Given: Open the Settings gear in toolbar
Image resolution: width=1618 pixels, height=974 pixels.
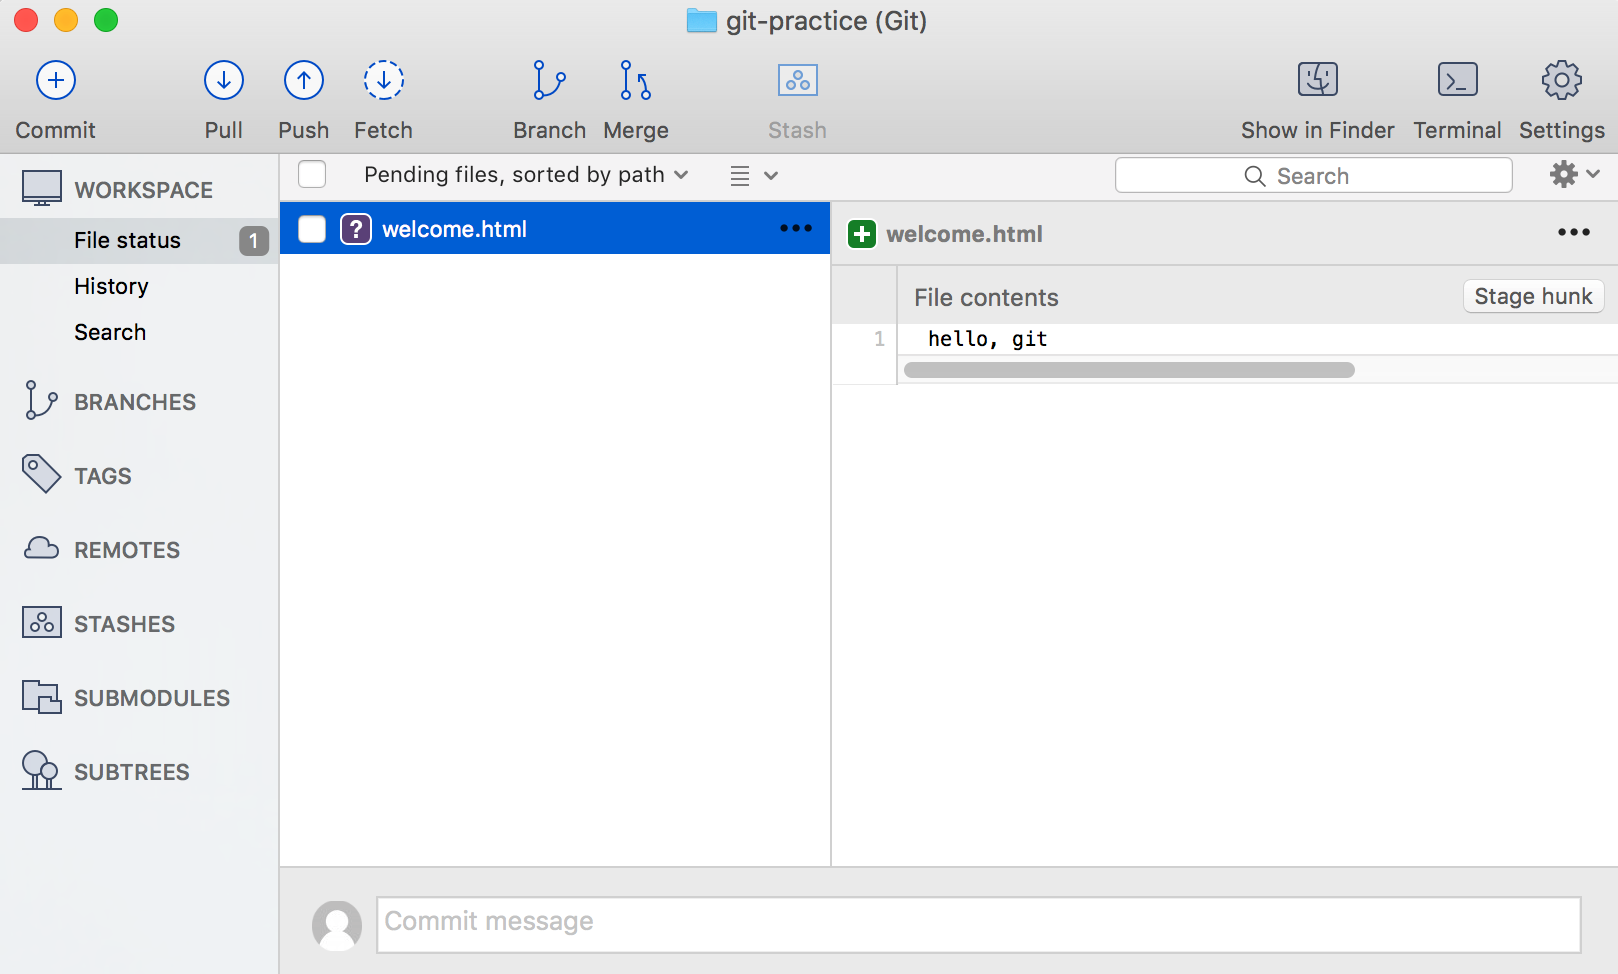Looking at the screenshot, I should (1561, 81).
